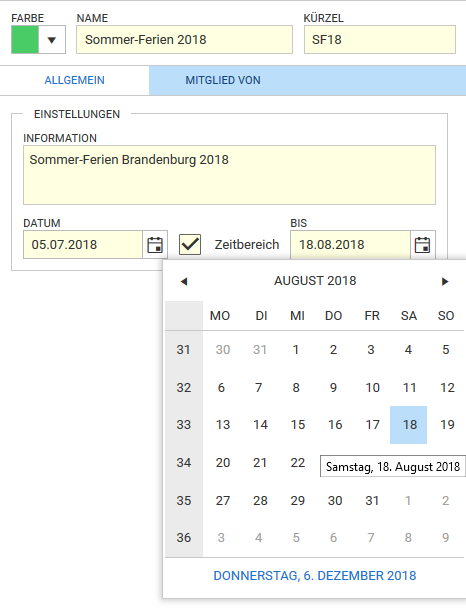Expand the FARBE color dropdown arrow
The height and width of the screenshot is (616, 466).
tap(51, 40)
